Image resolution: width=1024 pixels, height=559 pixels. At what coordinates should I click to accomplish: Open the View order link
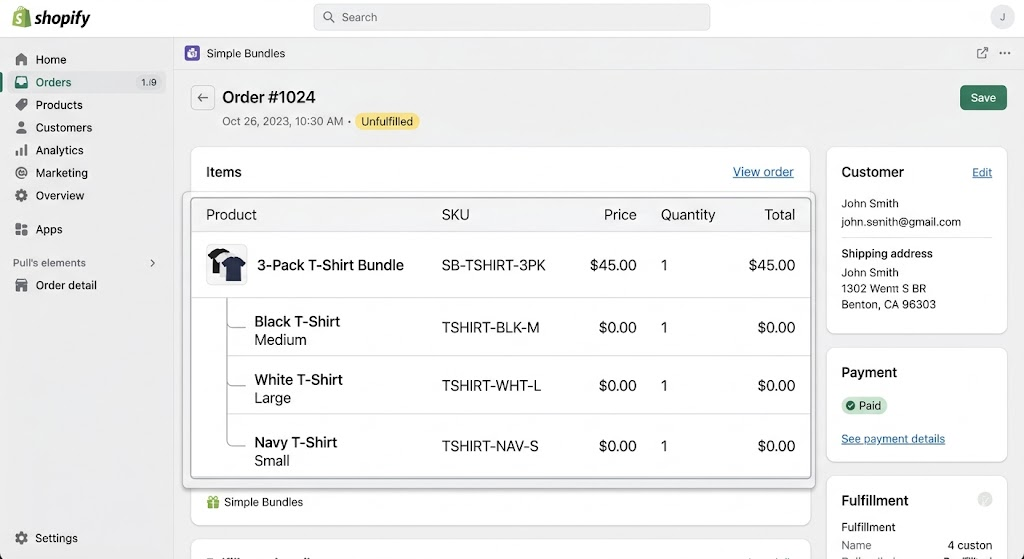763,172
